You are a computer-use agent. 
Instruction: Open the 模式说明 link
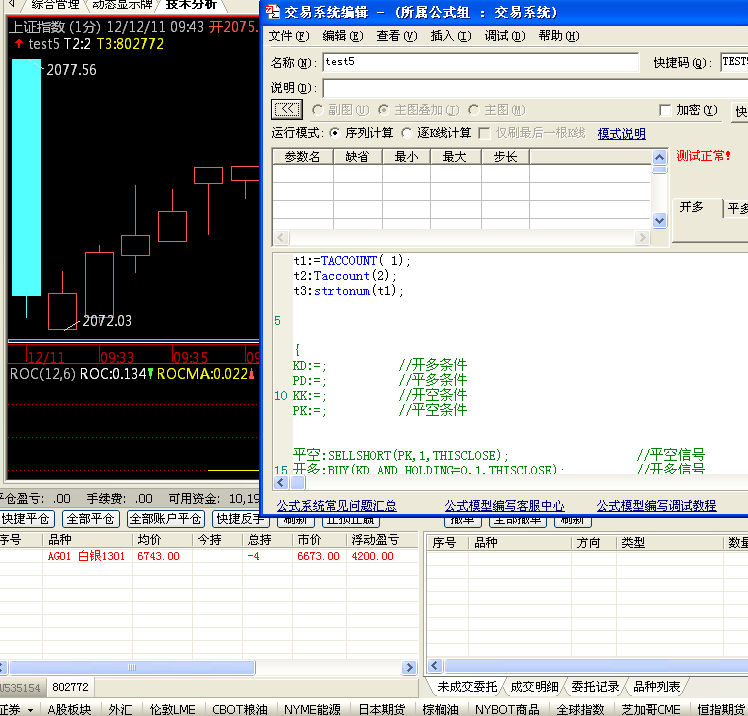coord(621,134)
